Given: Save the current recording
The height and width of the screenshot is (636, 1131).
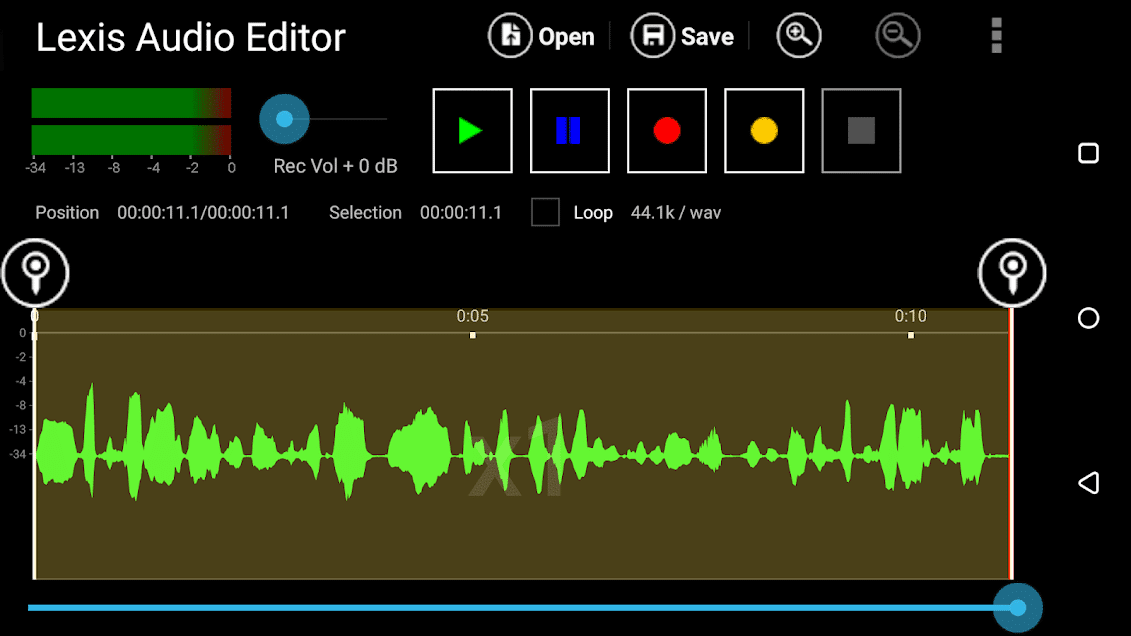Looking at the screenshot, I should click(683, 37).
